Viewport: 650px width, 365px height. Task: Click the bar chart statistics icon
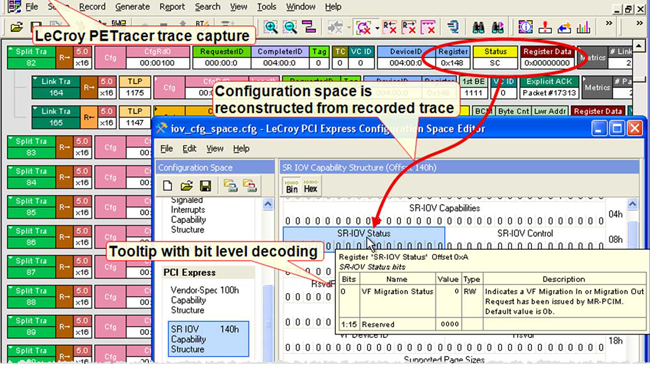point(583,27)
